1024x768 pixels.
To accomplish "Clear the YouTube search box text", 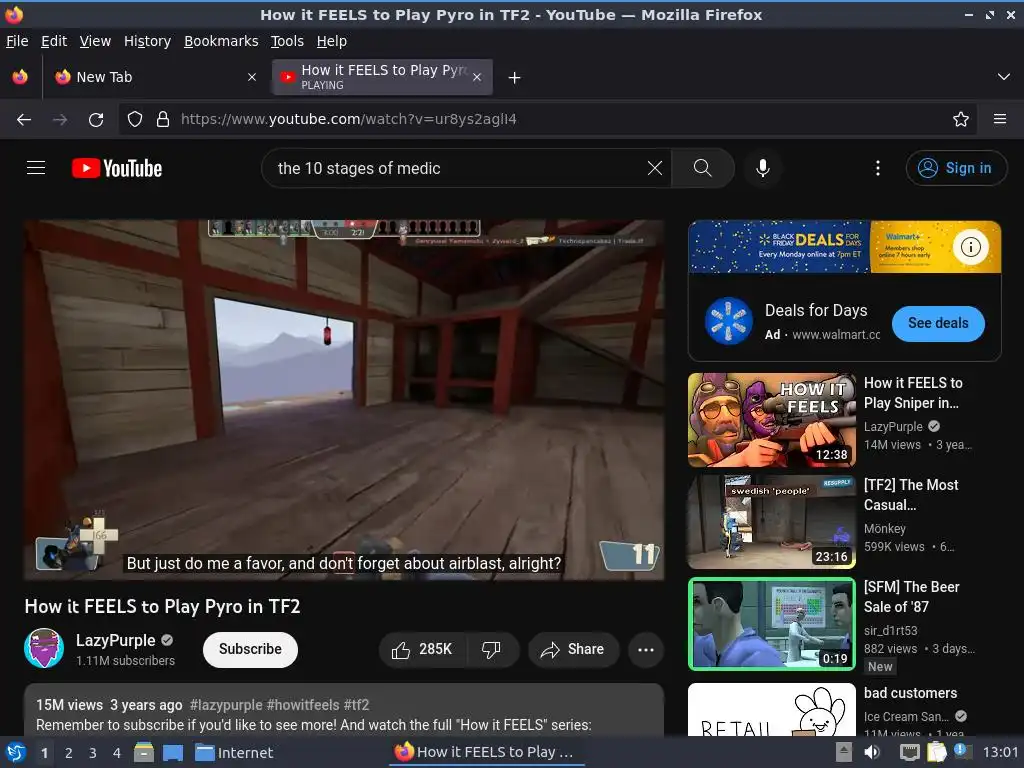I will tap(654, 168).
